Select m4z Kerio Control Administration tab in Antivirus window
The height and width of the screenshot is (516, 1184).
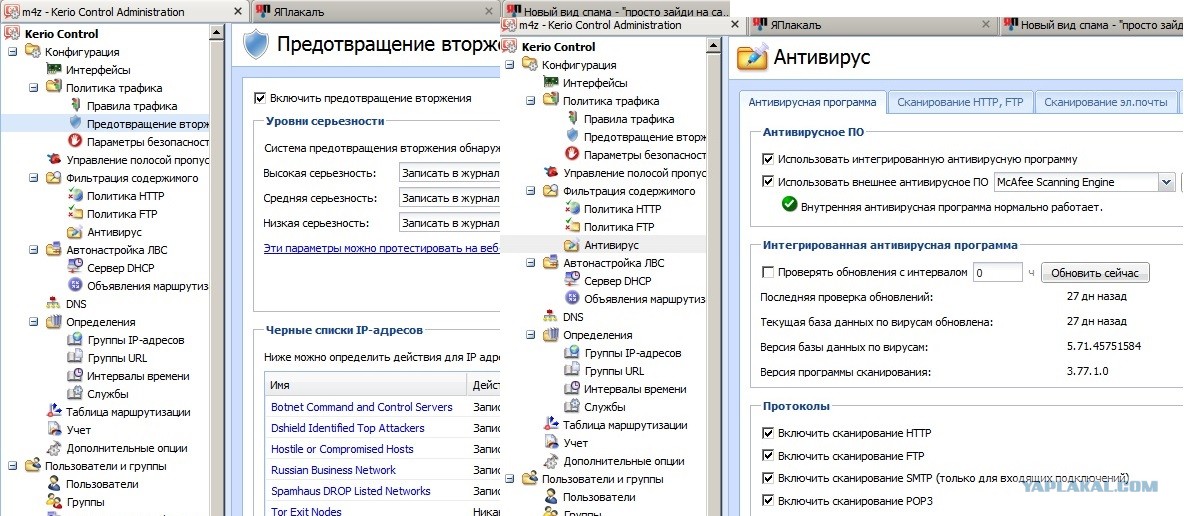[622, 25]
